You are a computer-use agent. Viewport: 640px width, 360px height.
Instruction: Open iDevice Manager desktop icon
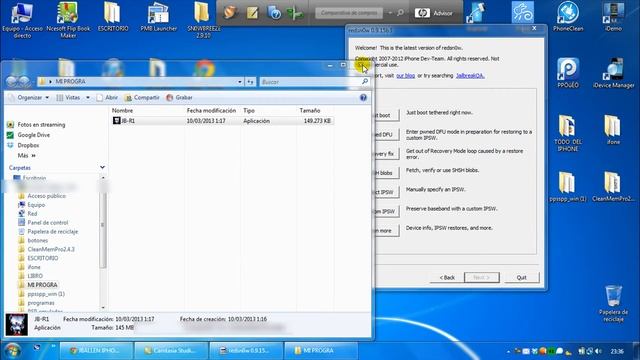click(613, 73)
